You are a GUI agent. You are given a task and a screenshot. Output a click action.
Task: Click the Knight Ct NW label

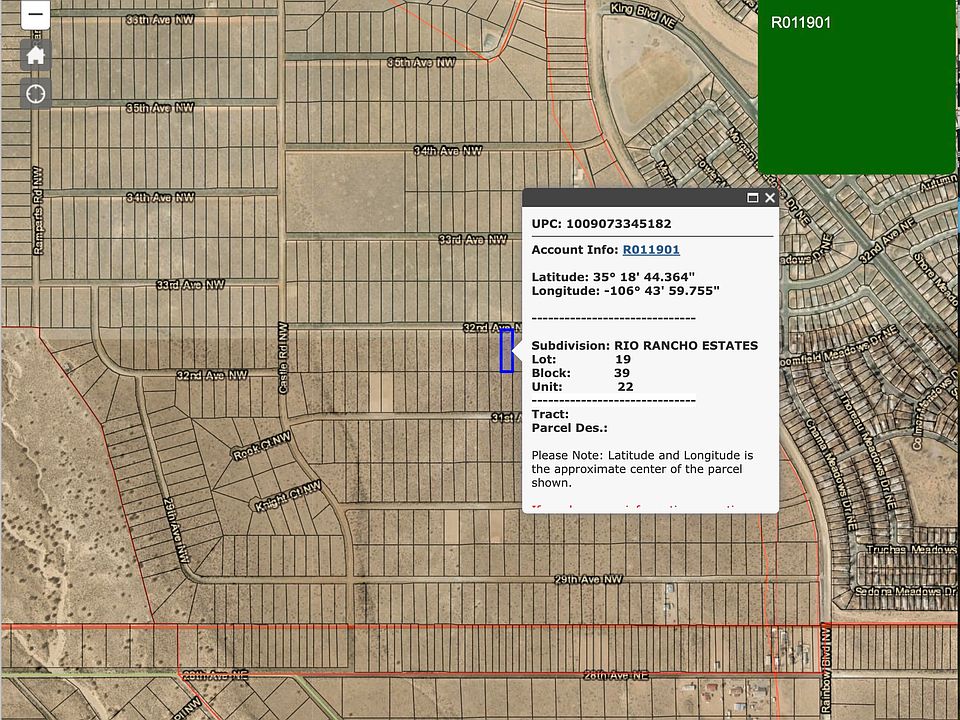[x=288, y=496]
